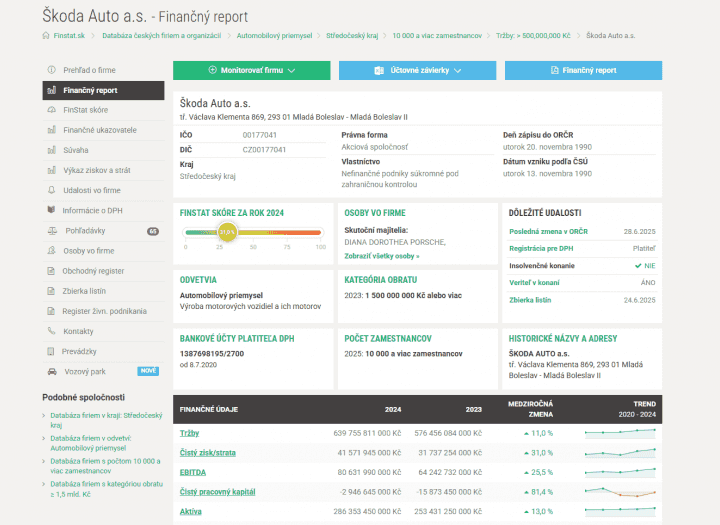720x525 pixels.
Task: Open Databáza firiem v kraji: Středočeský kraj
Action: (x=107, y=420)
